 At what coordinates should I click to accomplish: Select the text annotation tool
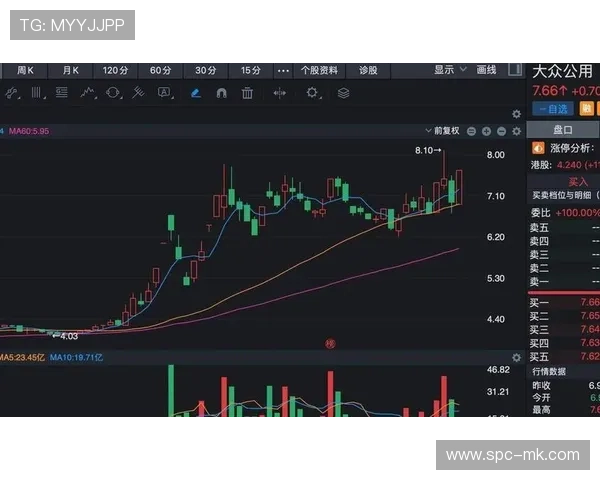(x=164, y=93)
